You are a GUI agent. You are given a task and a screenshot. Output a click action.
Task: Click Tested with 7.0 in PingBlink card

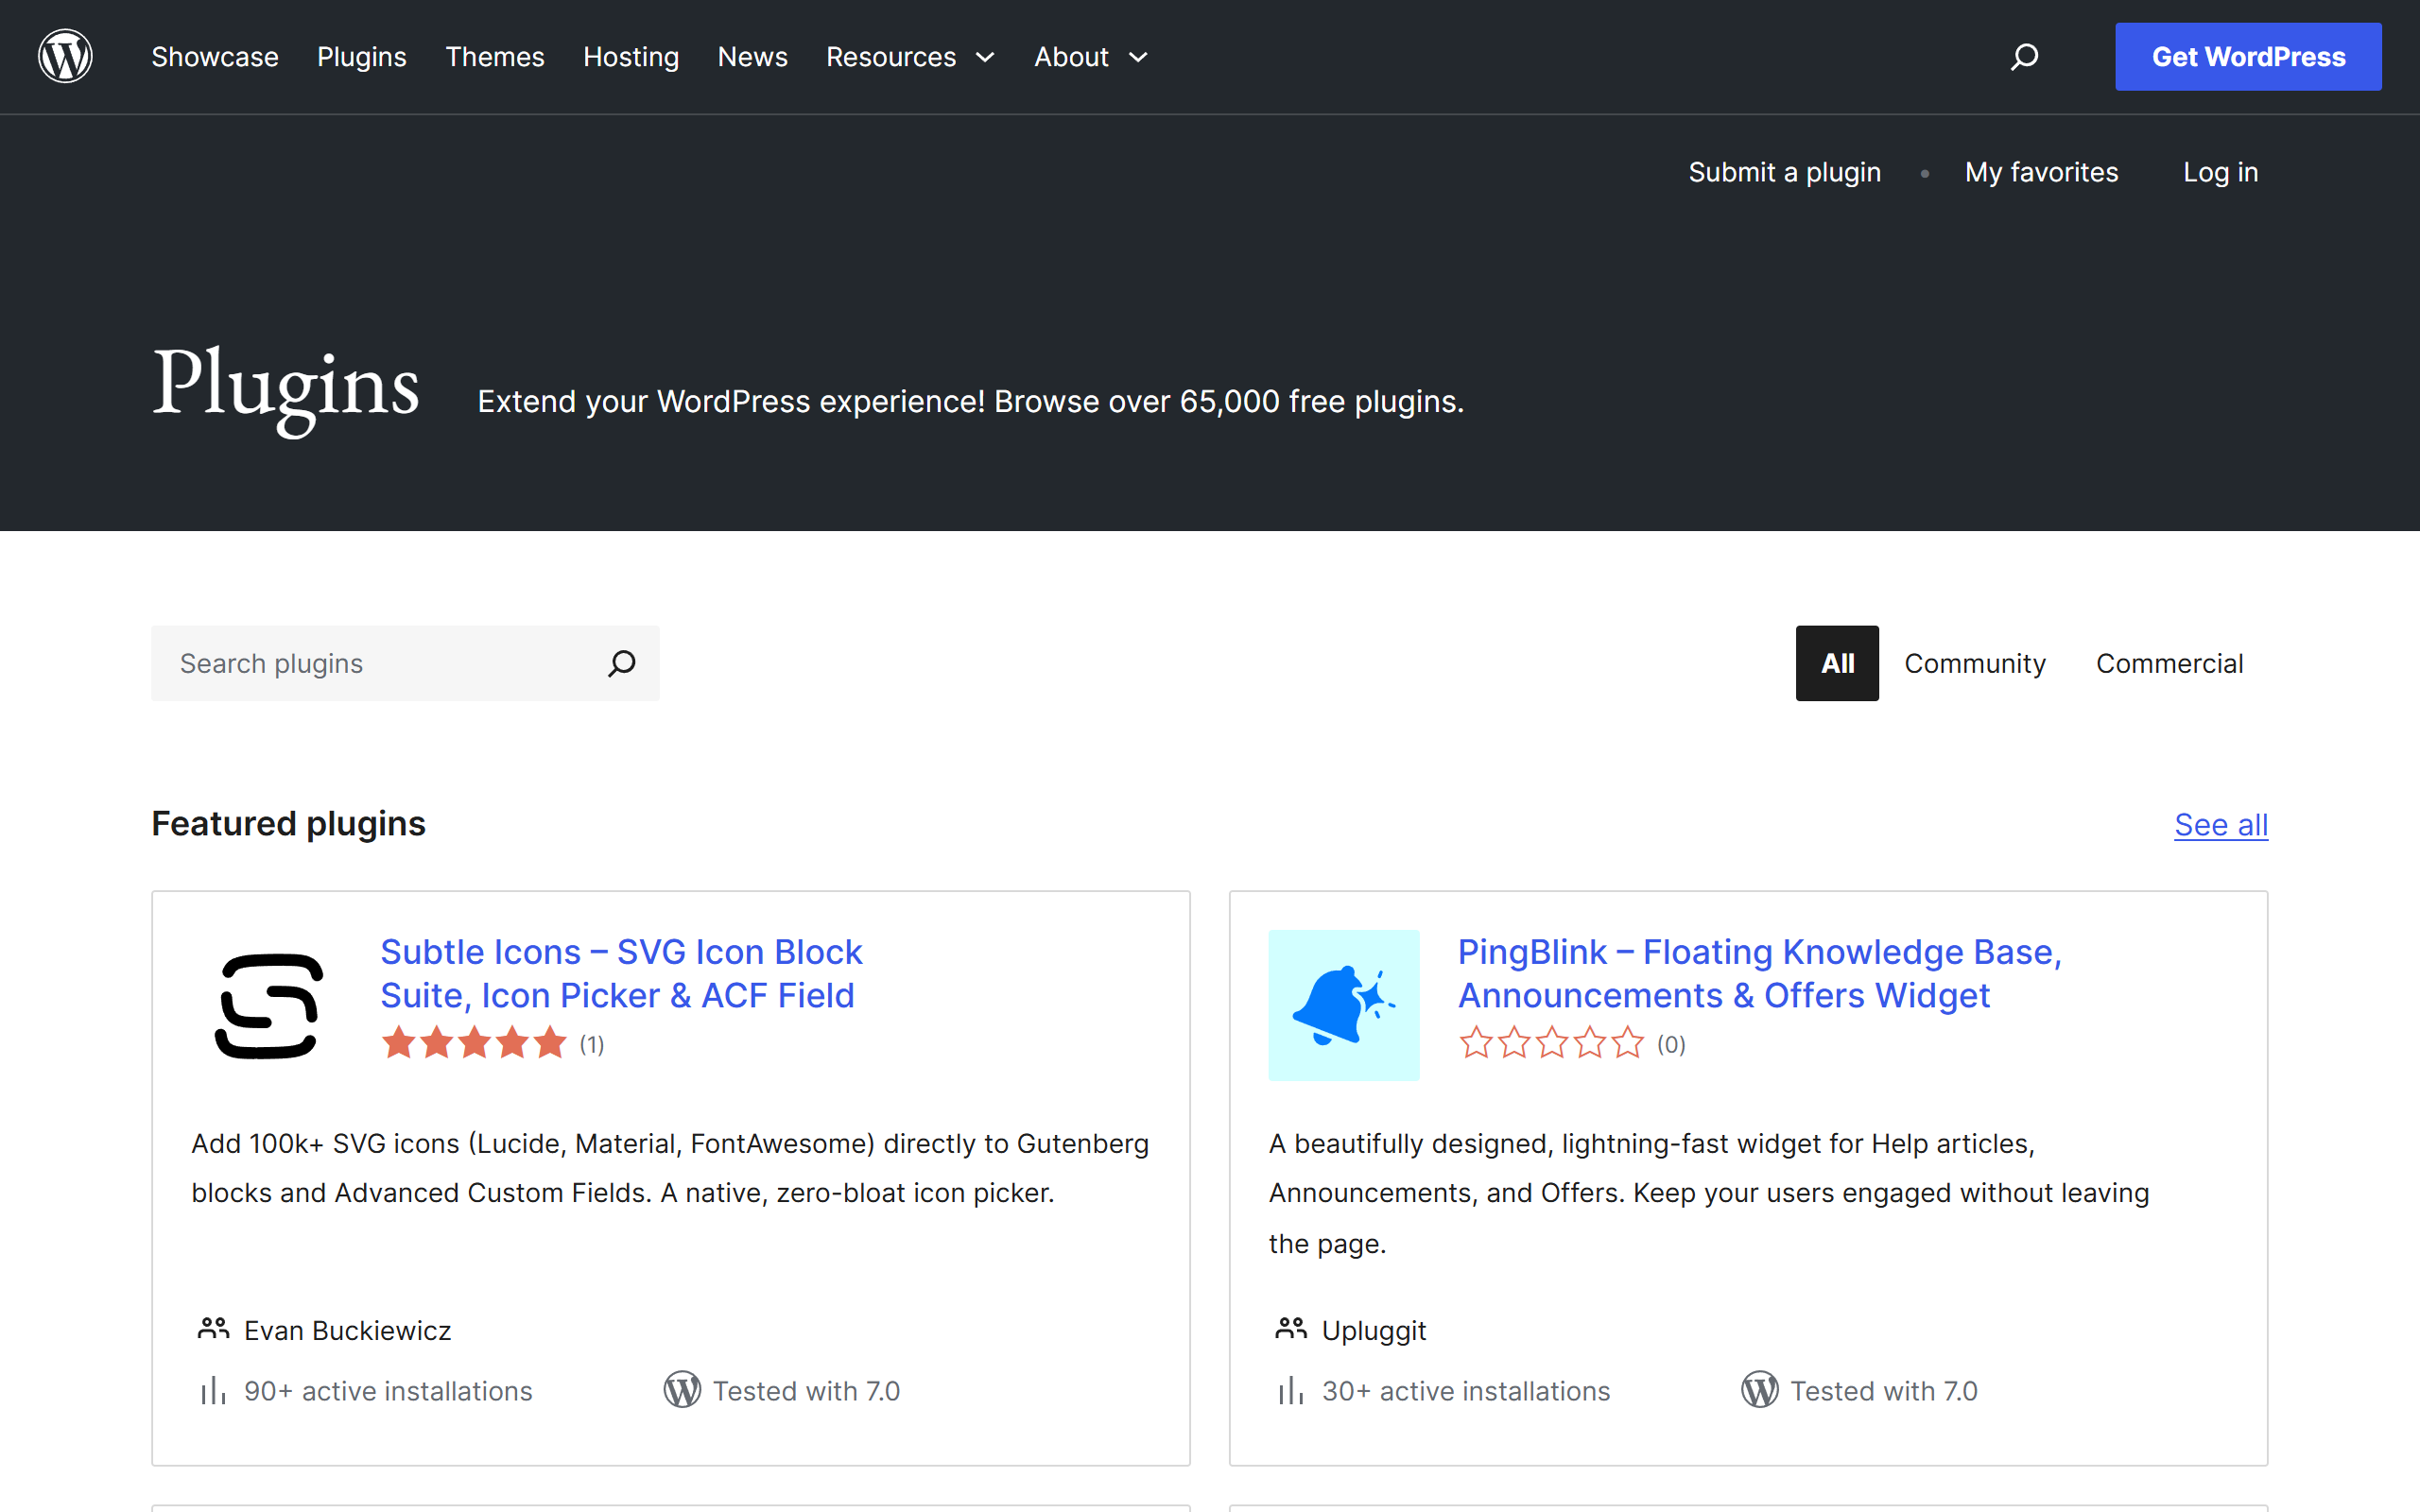point(1884,1391)
